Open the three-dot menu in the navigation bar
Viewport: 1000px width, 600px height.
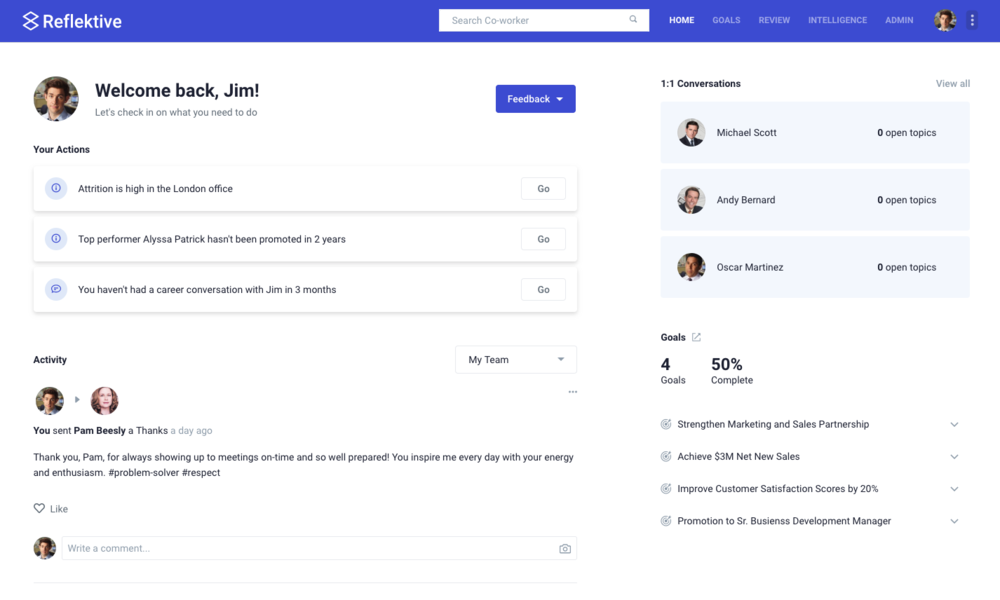click(972, 20)
